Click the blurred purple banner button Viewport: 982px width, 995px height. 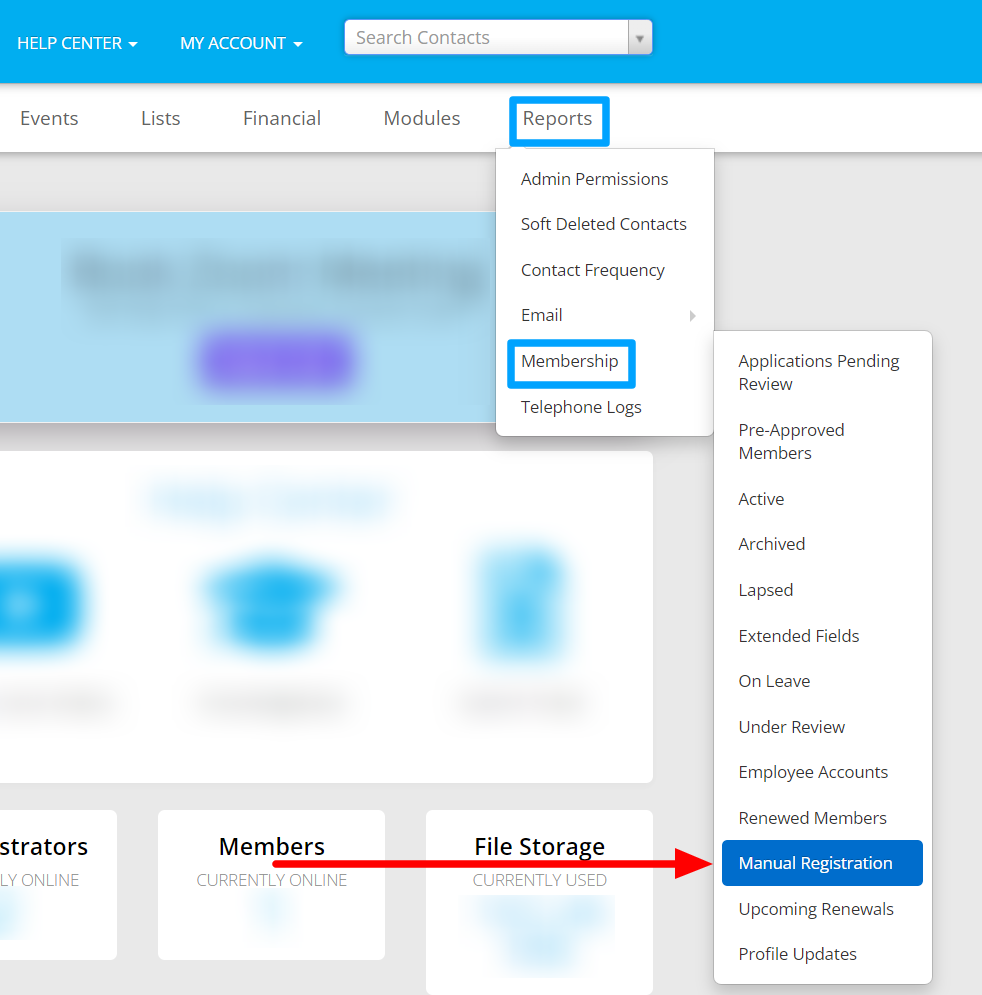coord(276,362)
